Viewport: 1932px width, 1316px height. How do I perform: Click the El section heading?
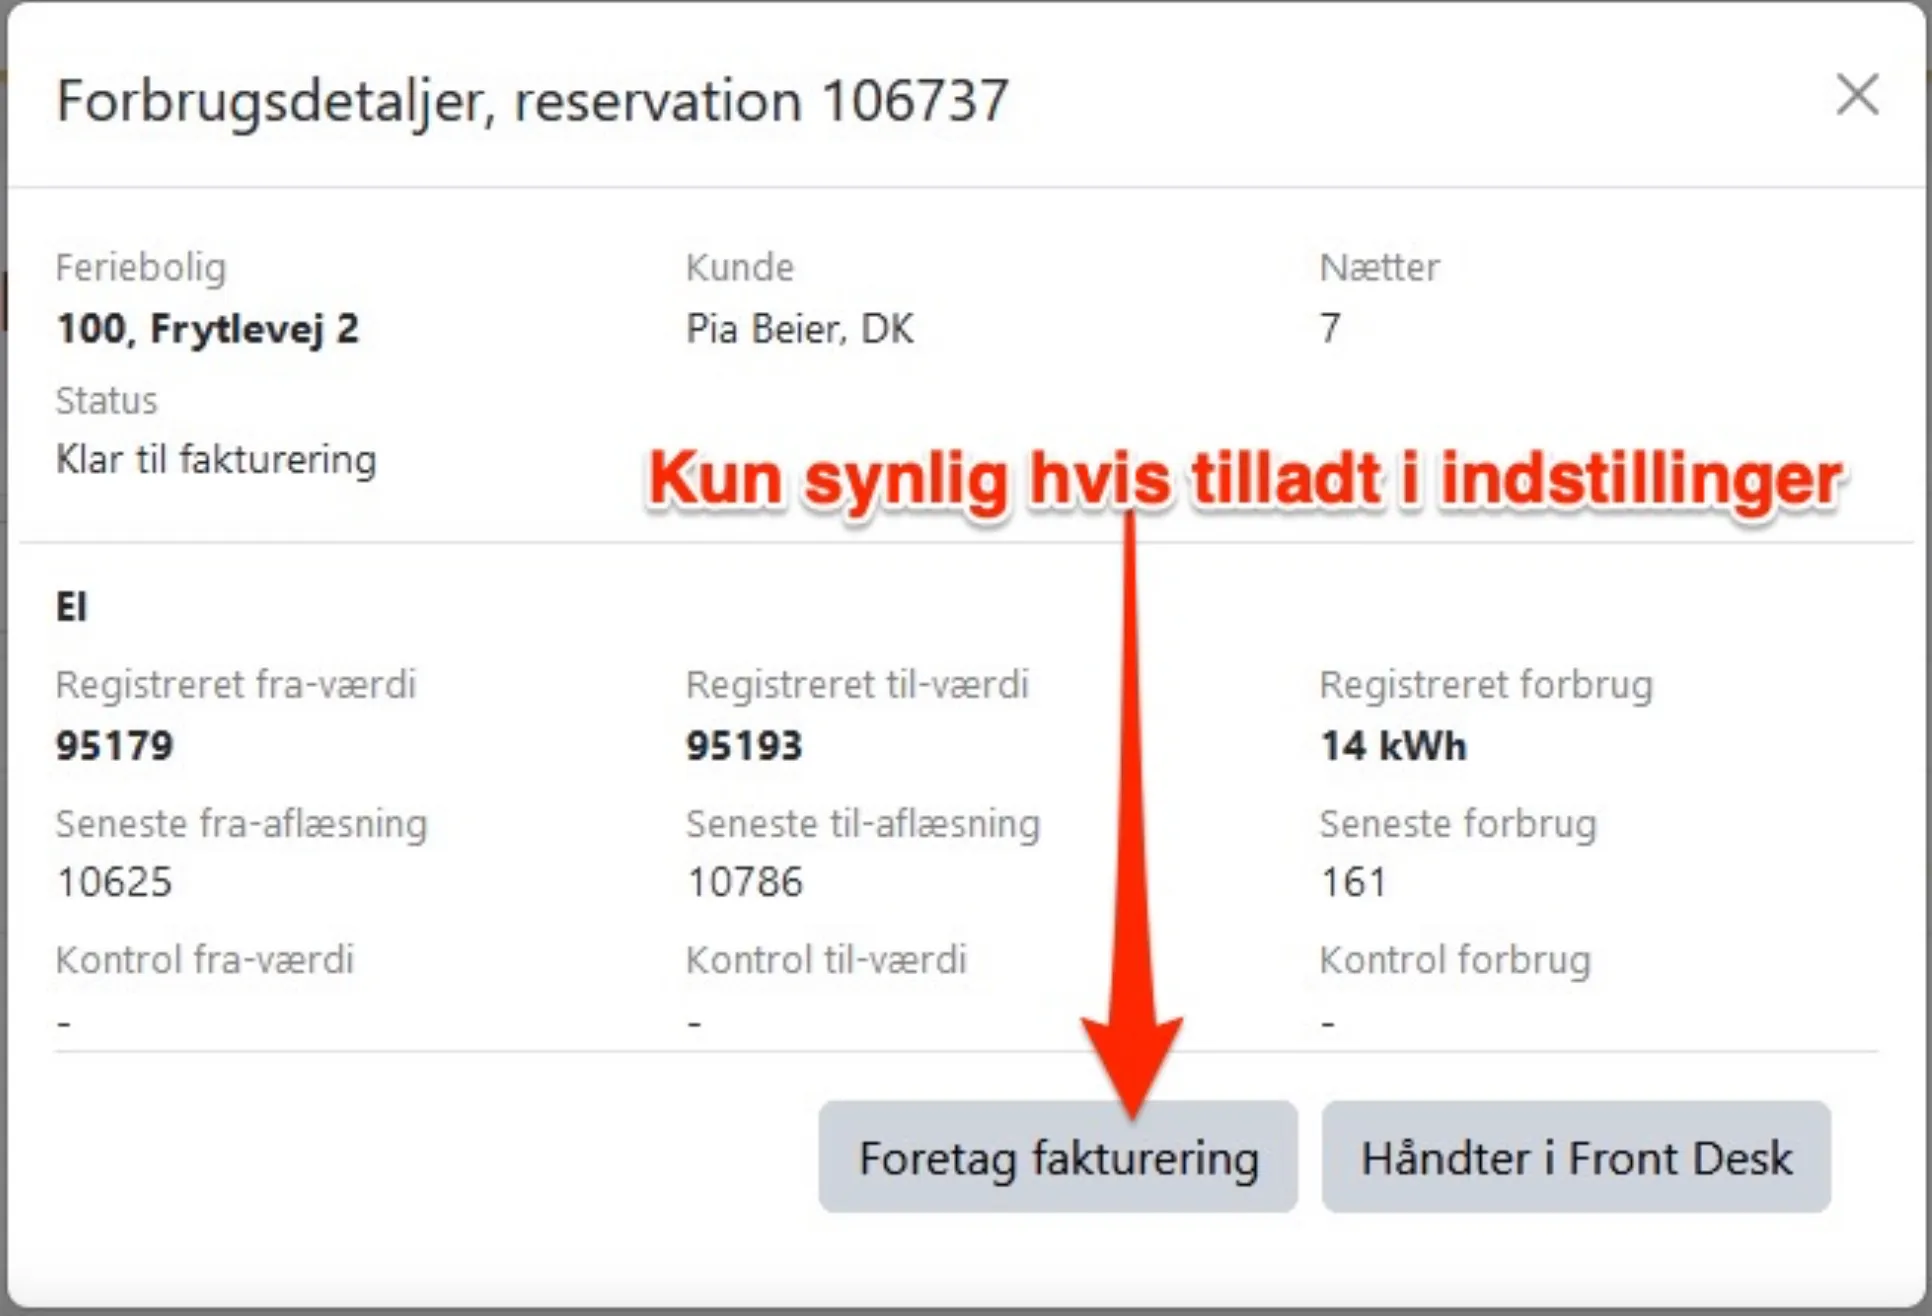click(x=71, y=607)
